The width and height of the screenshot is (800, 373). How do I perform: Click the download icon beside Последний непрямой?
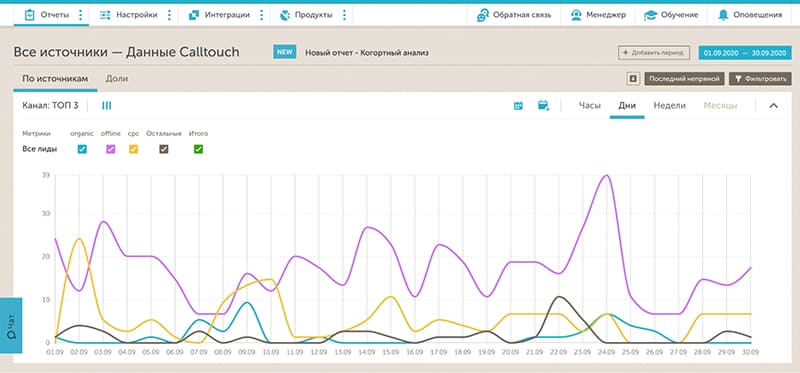point(633,79)
